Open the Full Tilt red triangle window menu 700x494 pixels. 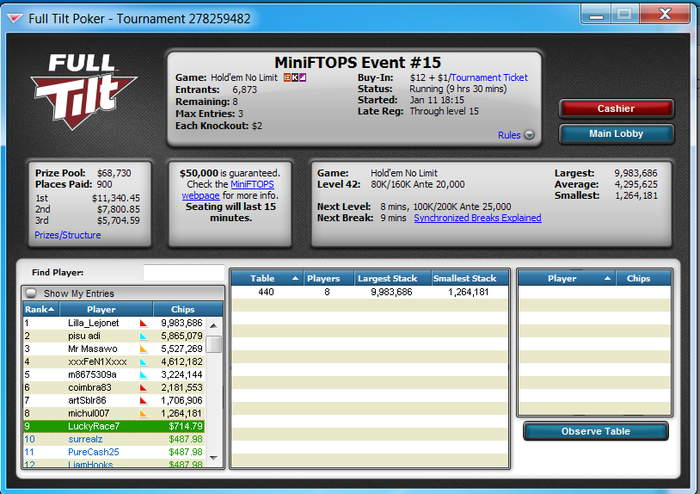click(x=15, y=19)
